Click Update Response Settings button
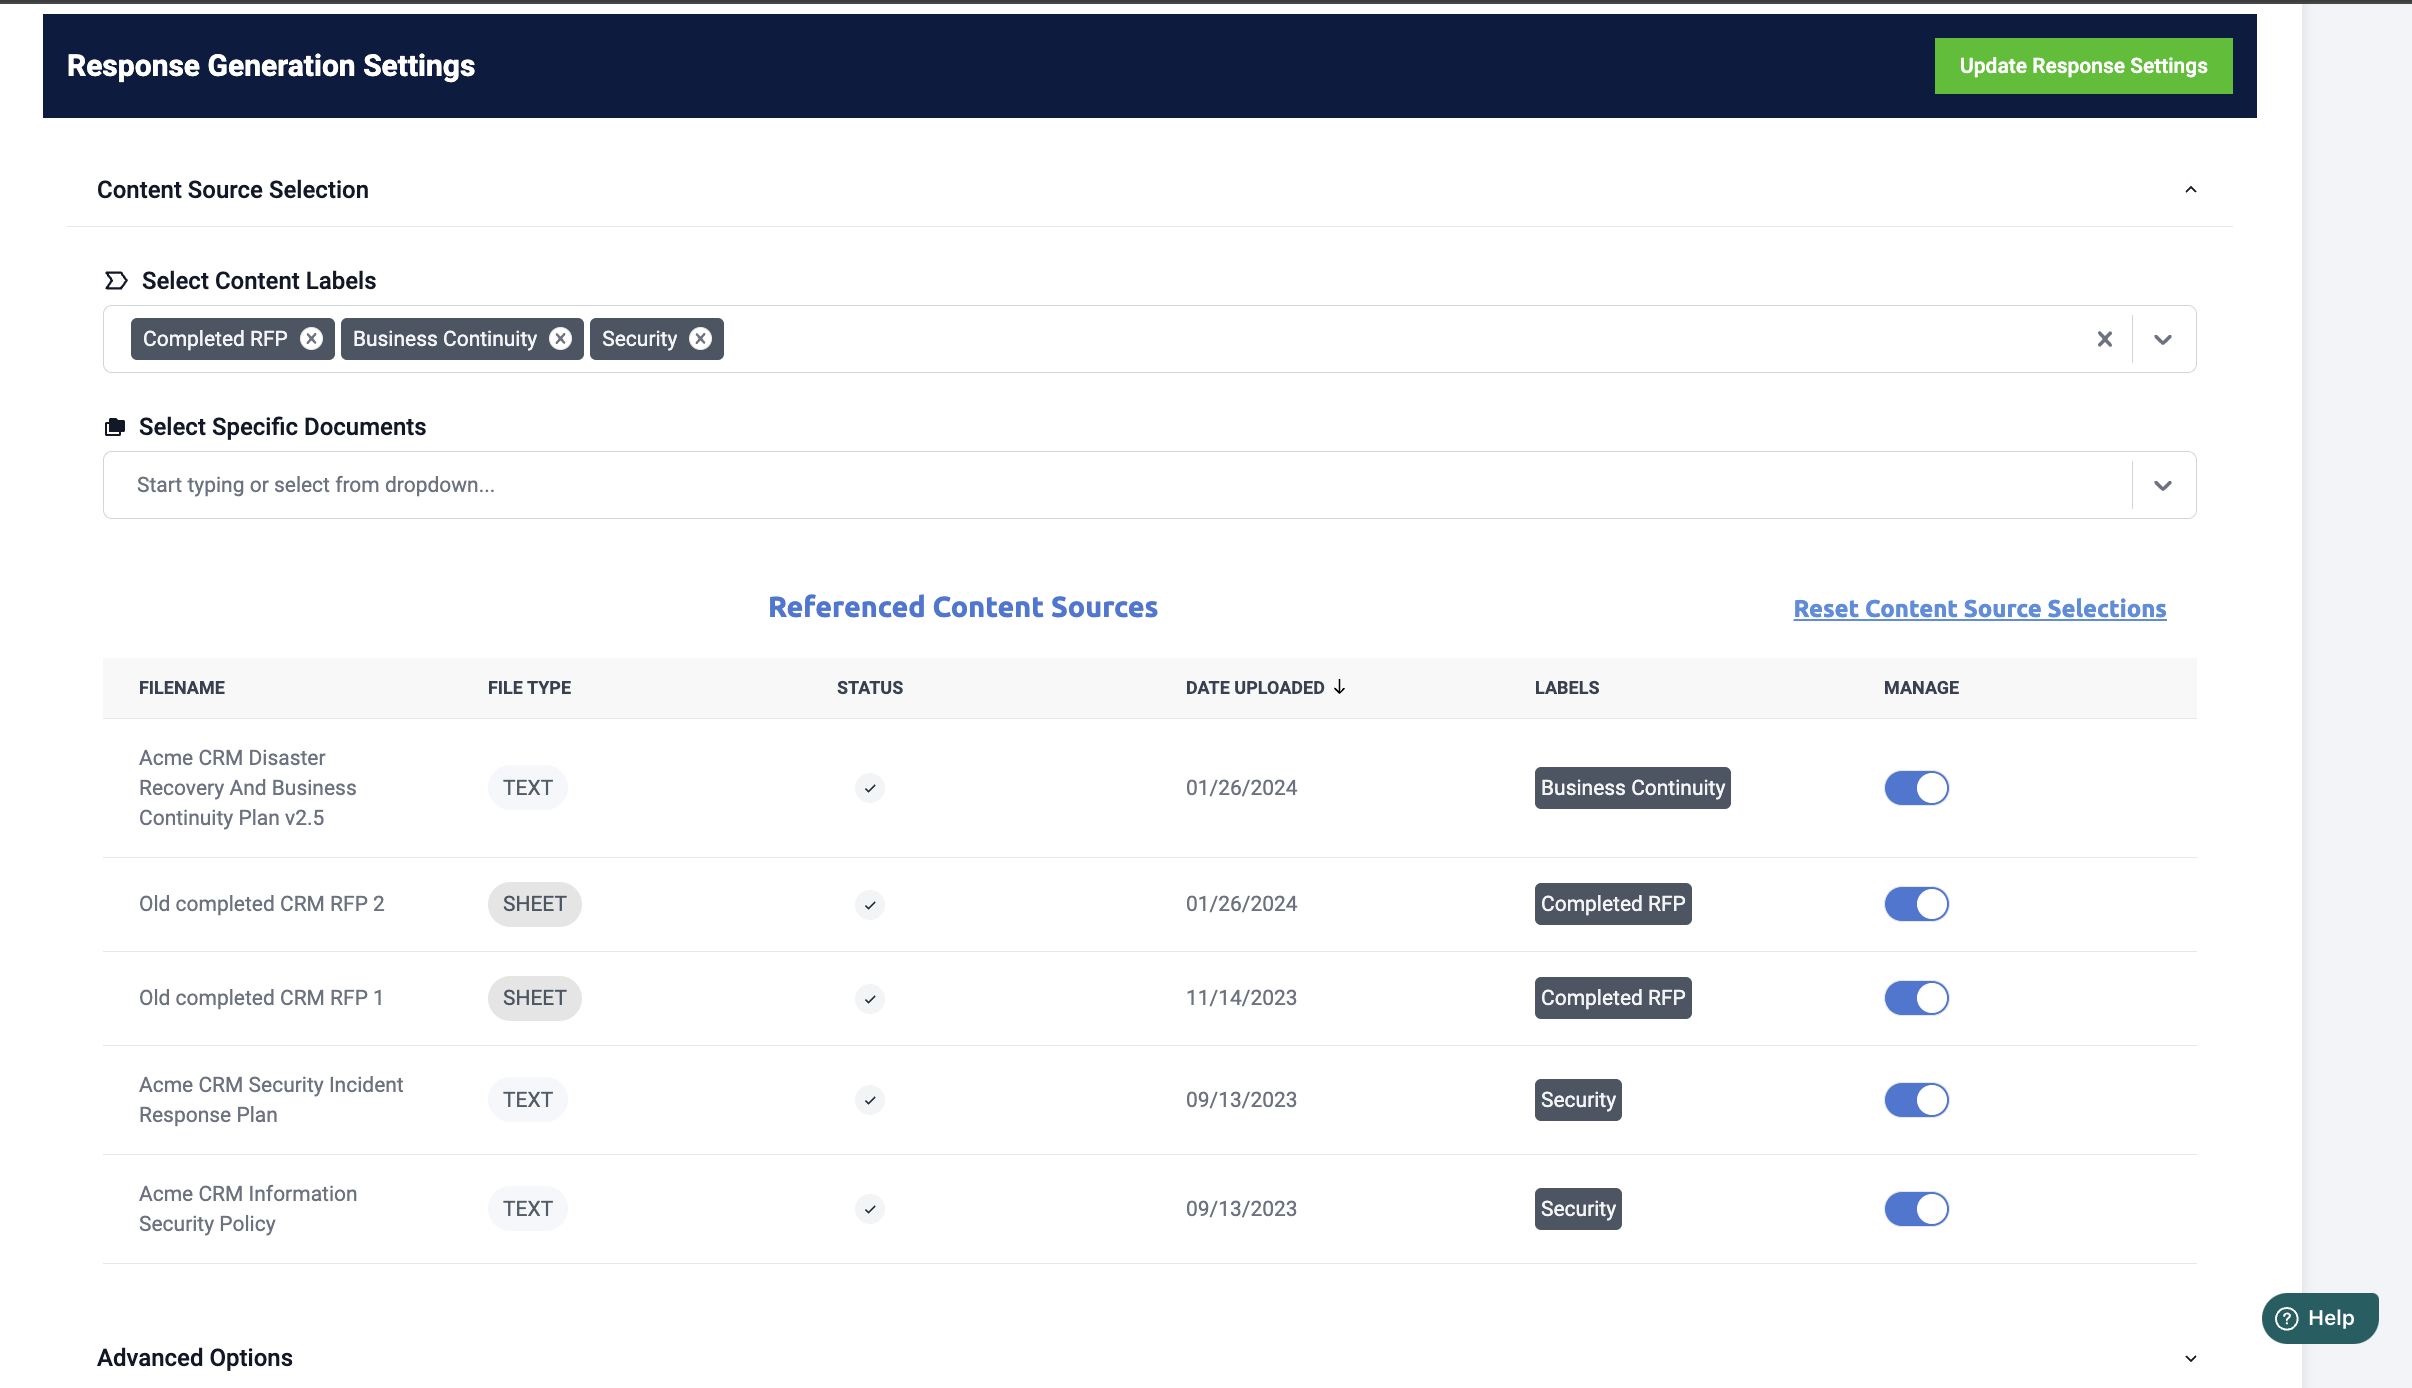Viewport: 2412px width, 1388px height. coord(2083,66)
